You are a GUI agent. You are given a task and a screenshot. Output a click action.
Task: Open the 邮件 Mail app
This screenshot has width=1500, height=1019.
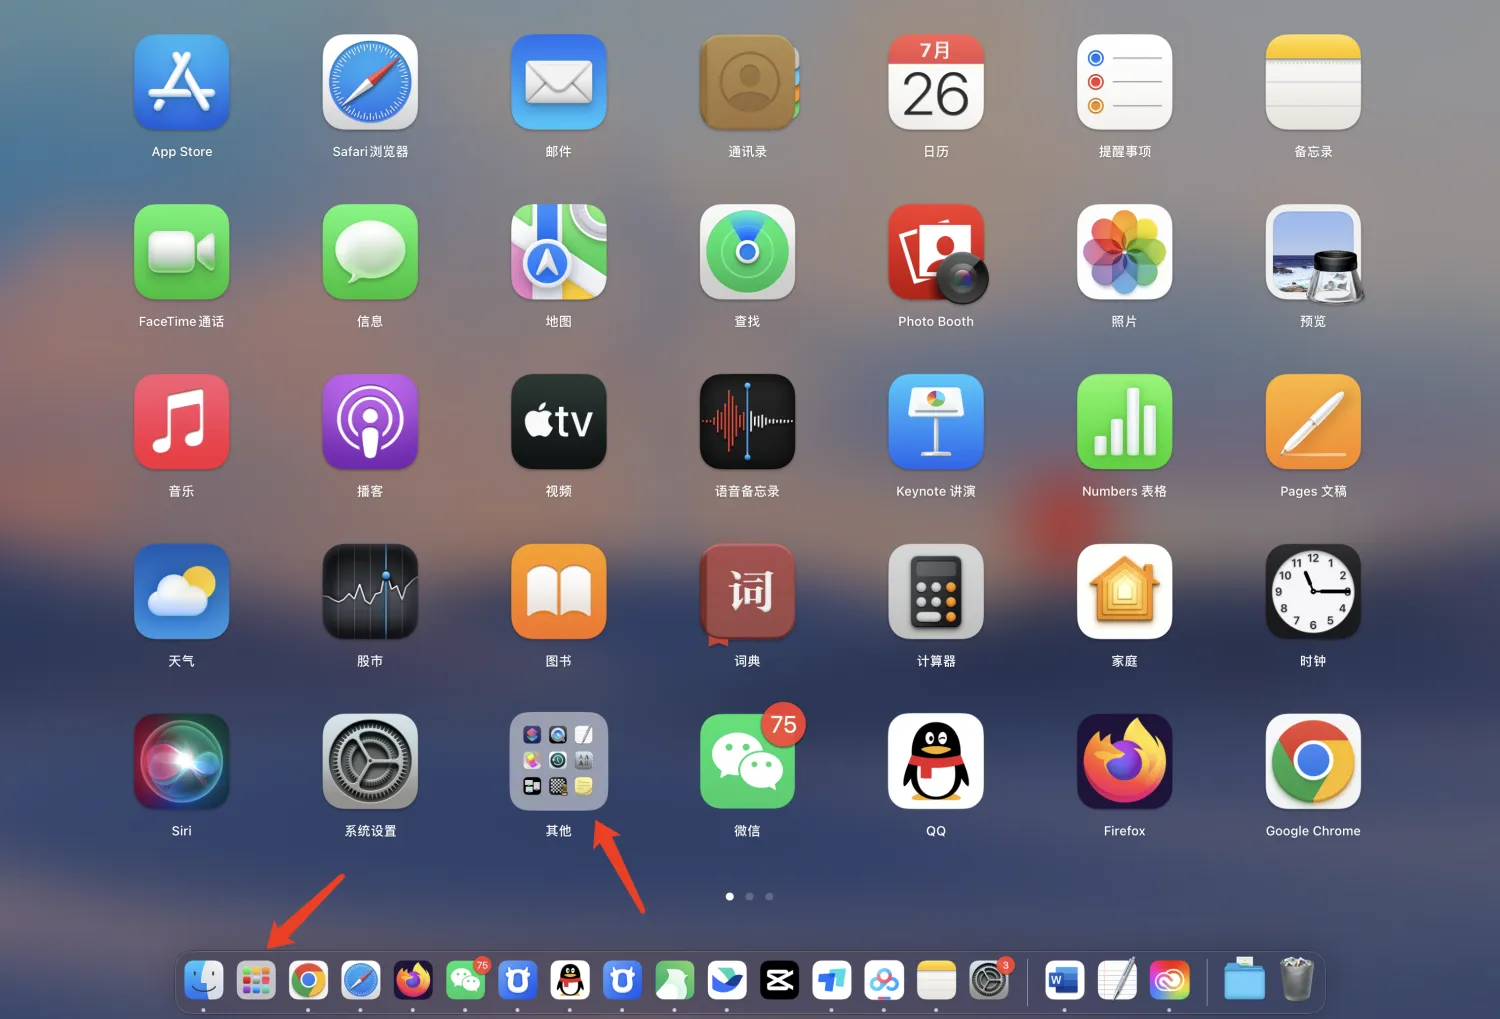point(558,83)
